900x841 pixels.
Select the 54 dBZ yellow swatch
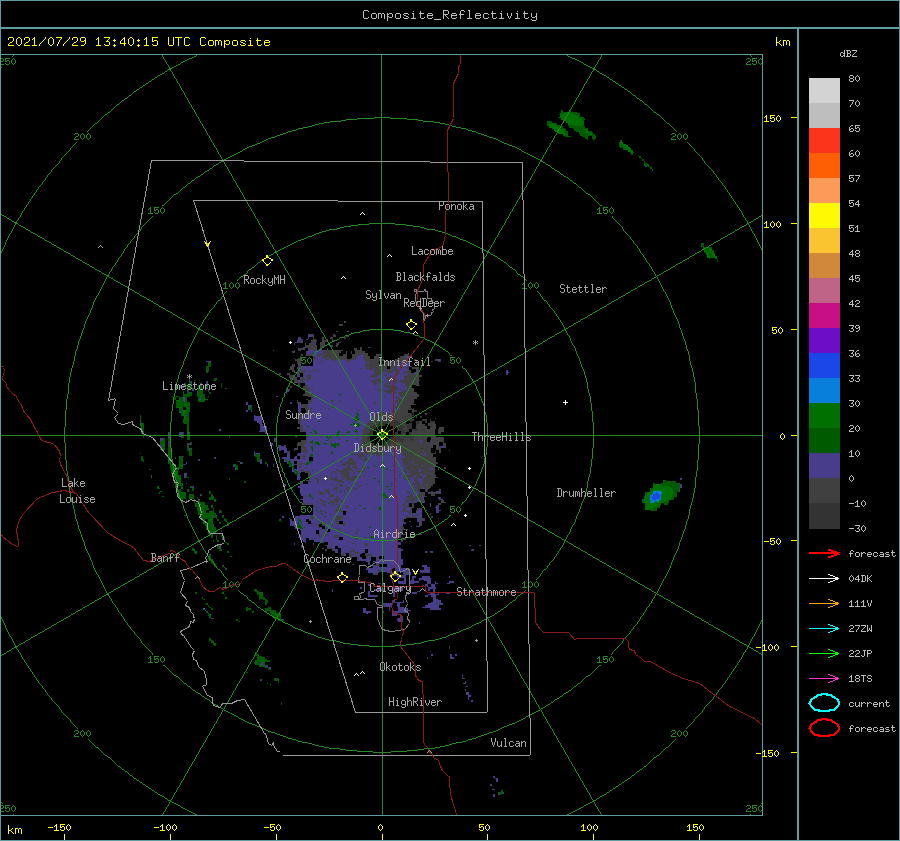tap(824, 215)
